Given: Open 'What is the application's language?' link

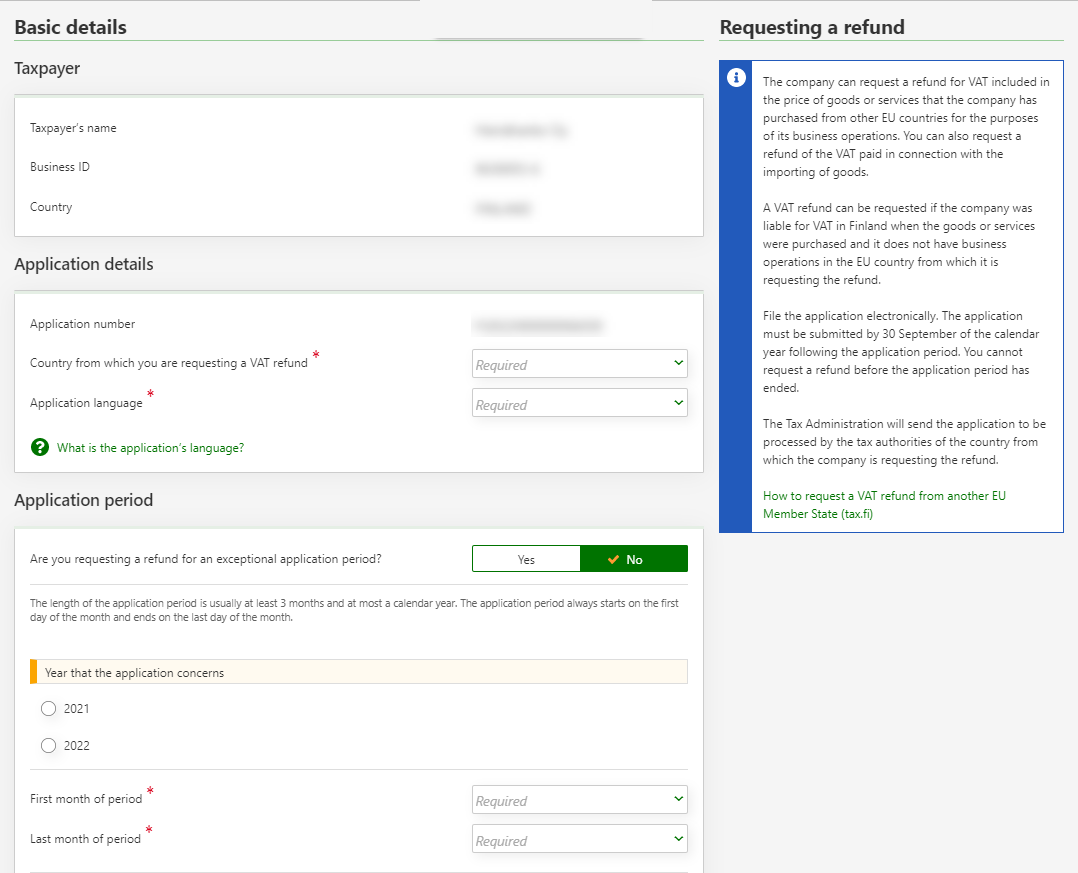Looking at the screenshot, I should [x=150, y=448].
